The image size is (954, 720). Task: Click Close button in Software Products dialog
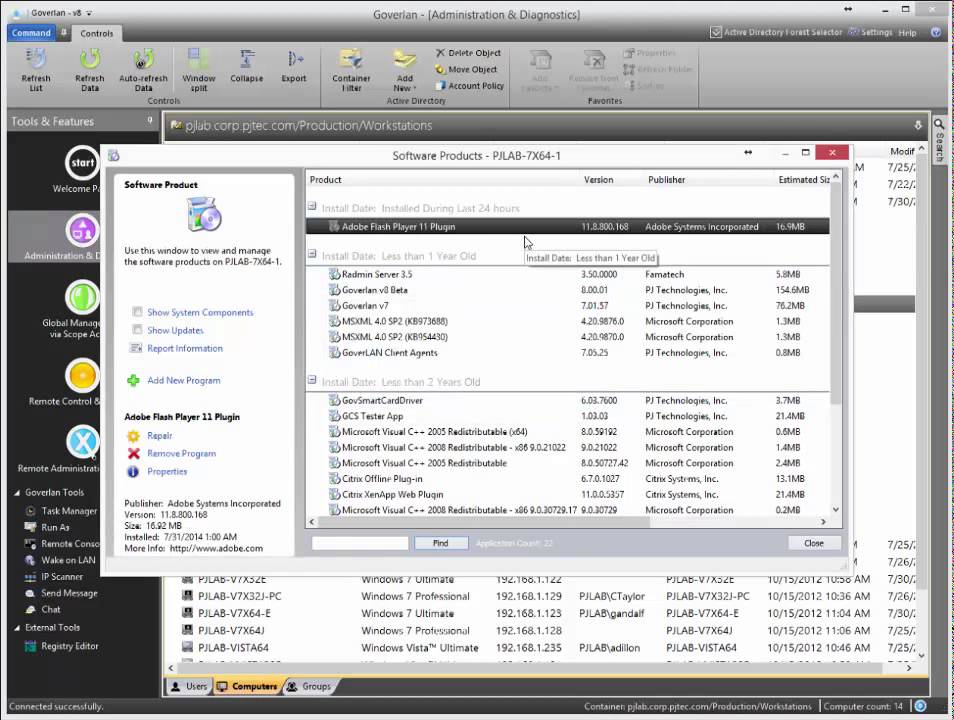(x=813, y=543)
